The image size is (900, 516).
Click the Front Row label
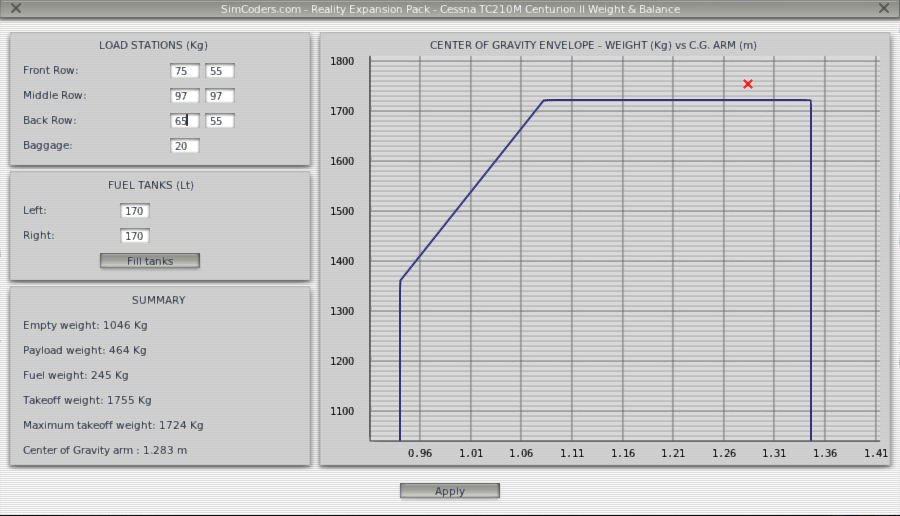pyautogui.click(x=51, y=71)
